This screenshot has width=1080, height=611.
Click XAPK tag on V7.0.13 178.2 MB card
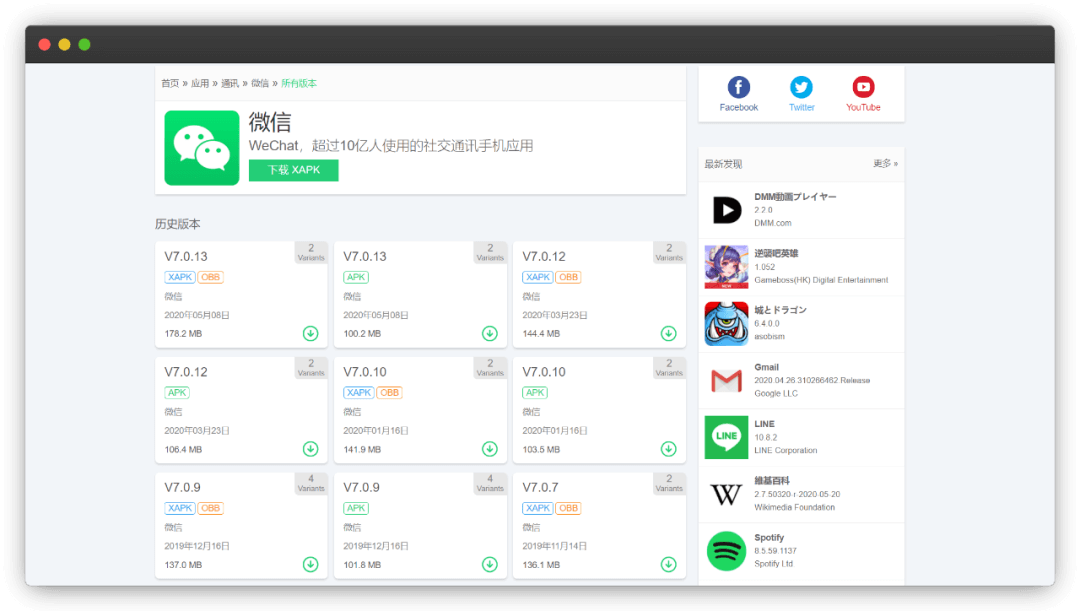tap(180, 277)
